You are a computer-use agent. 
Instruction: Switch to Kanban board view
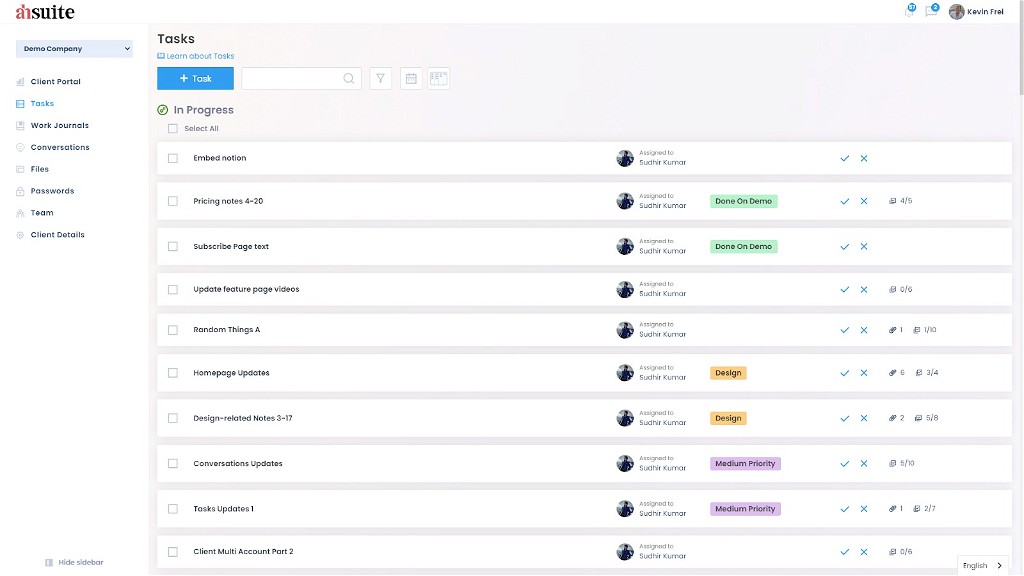(x=438, y=77)
